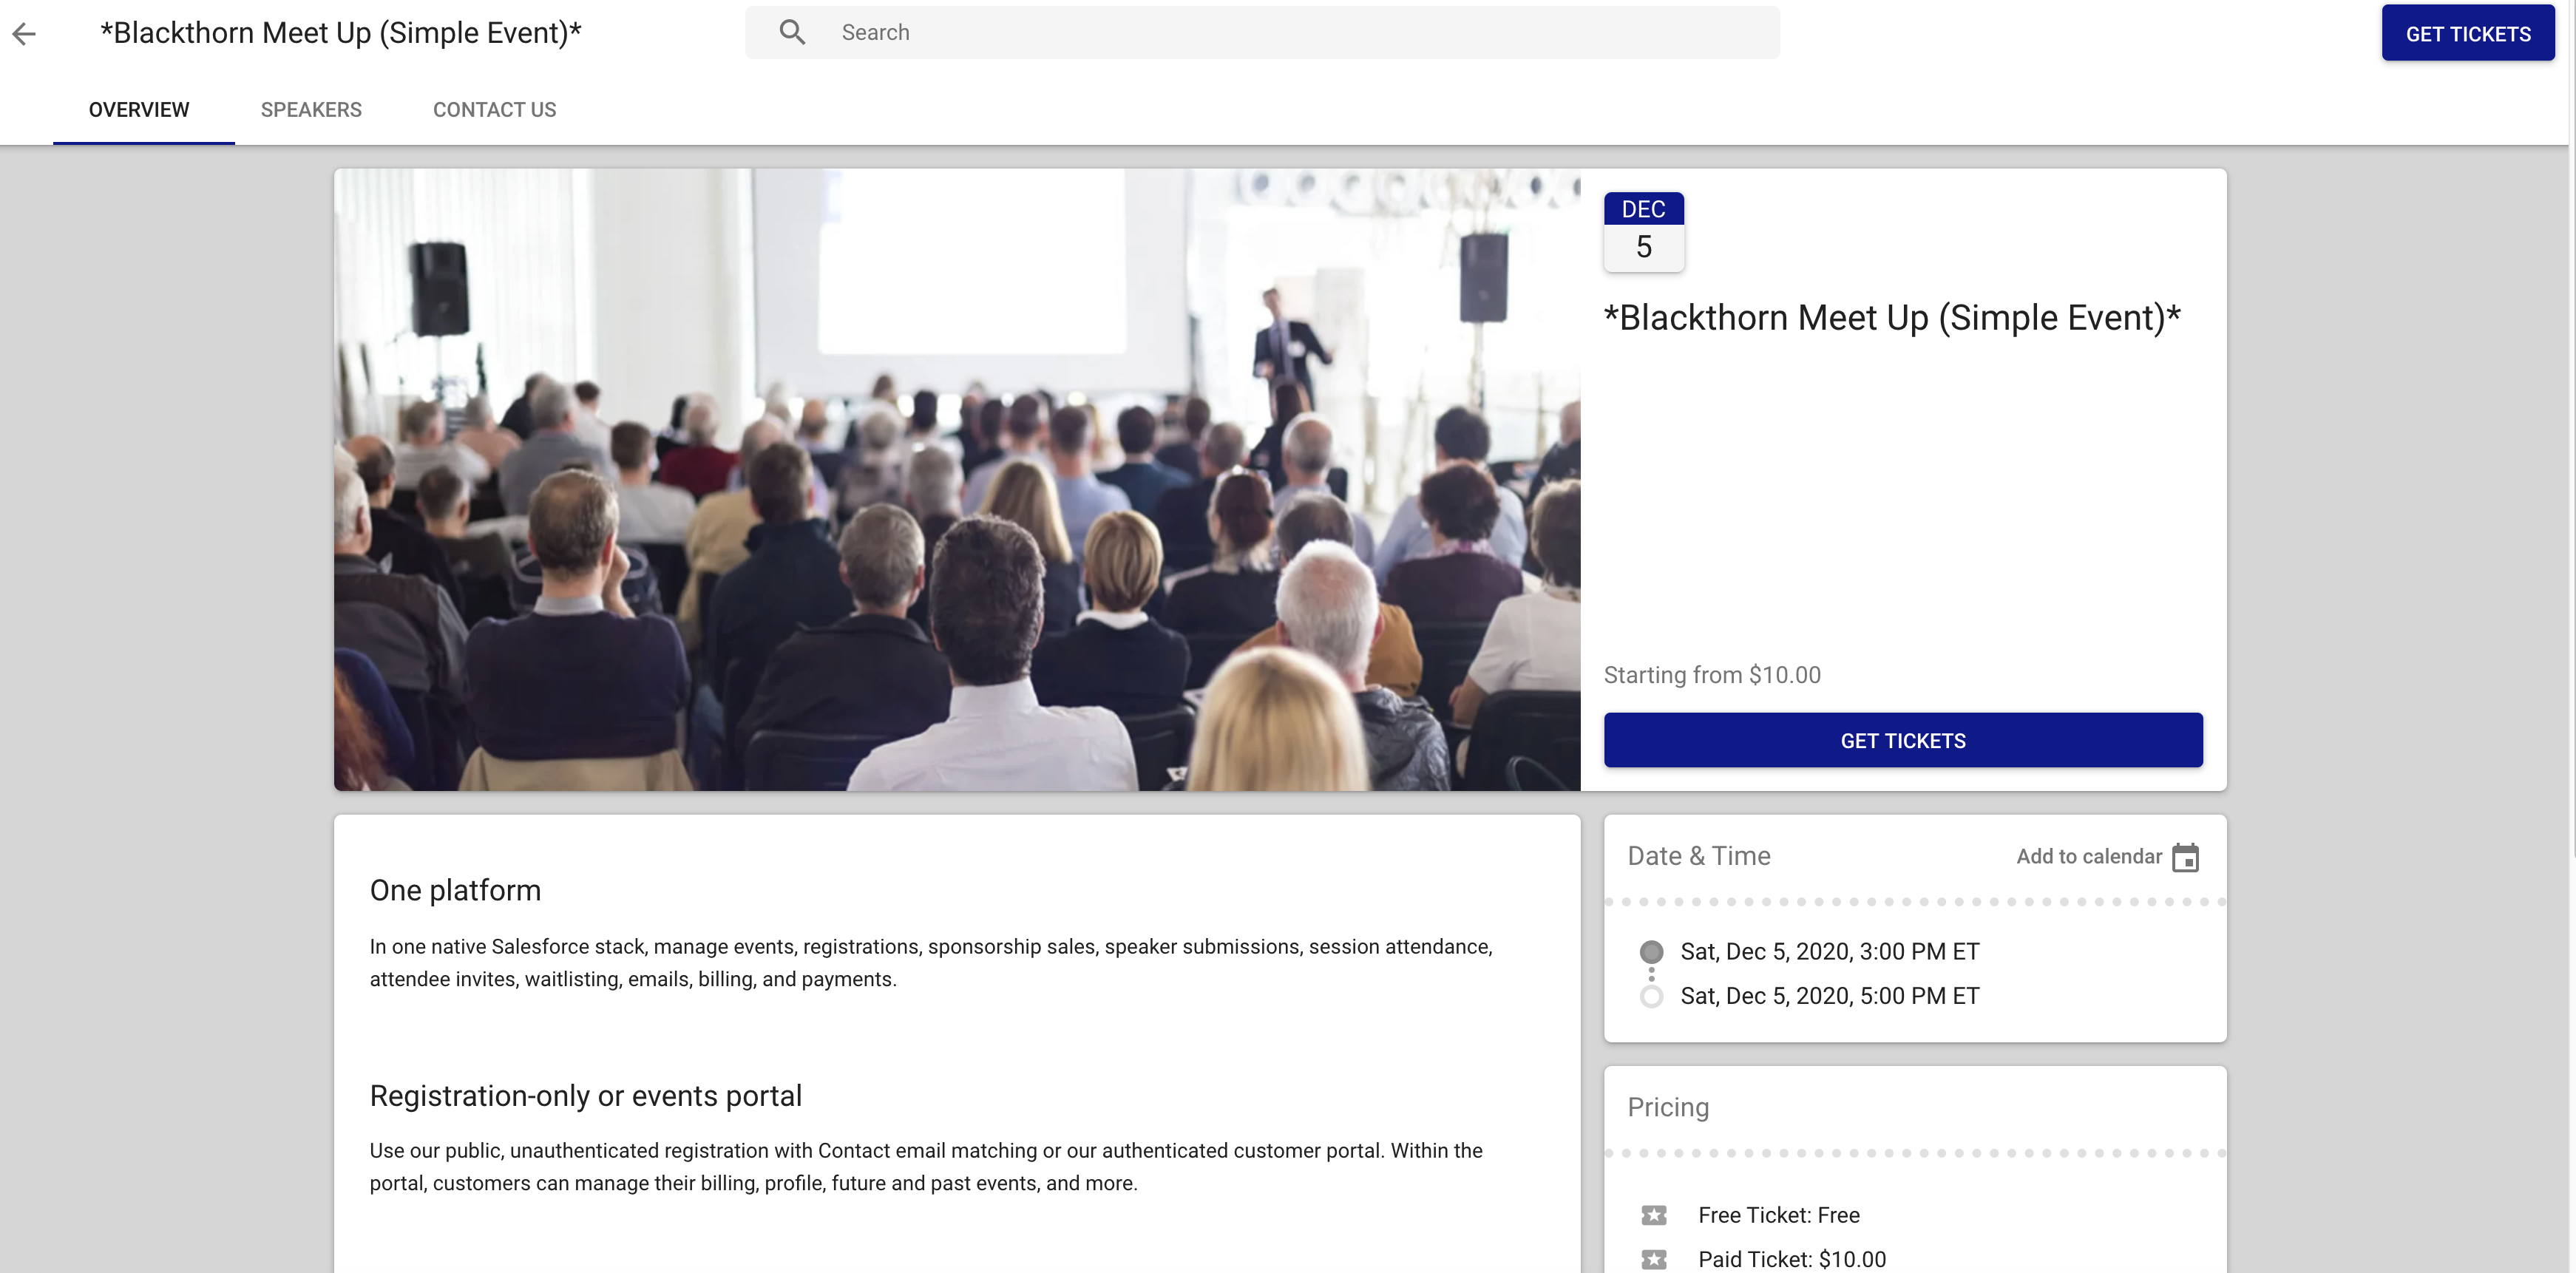2576x1273 pixels.
Task: Open the Contact Us tab
Action: (x=494, y=110)
